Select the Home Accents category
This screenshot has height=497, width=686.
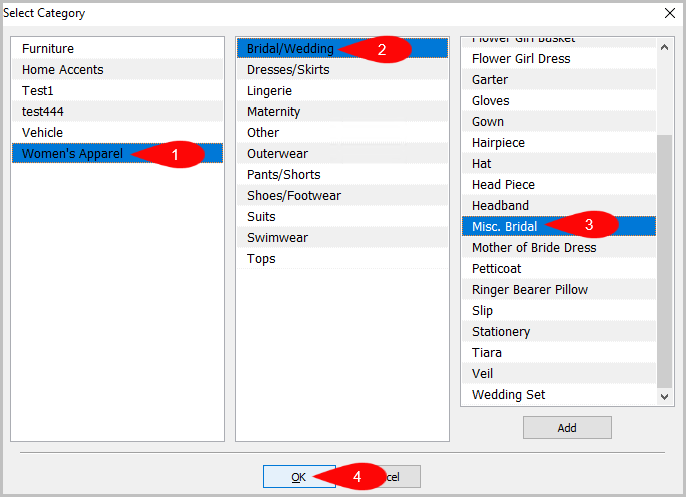click(117, 69)
